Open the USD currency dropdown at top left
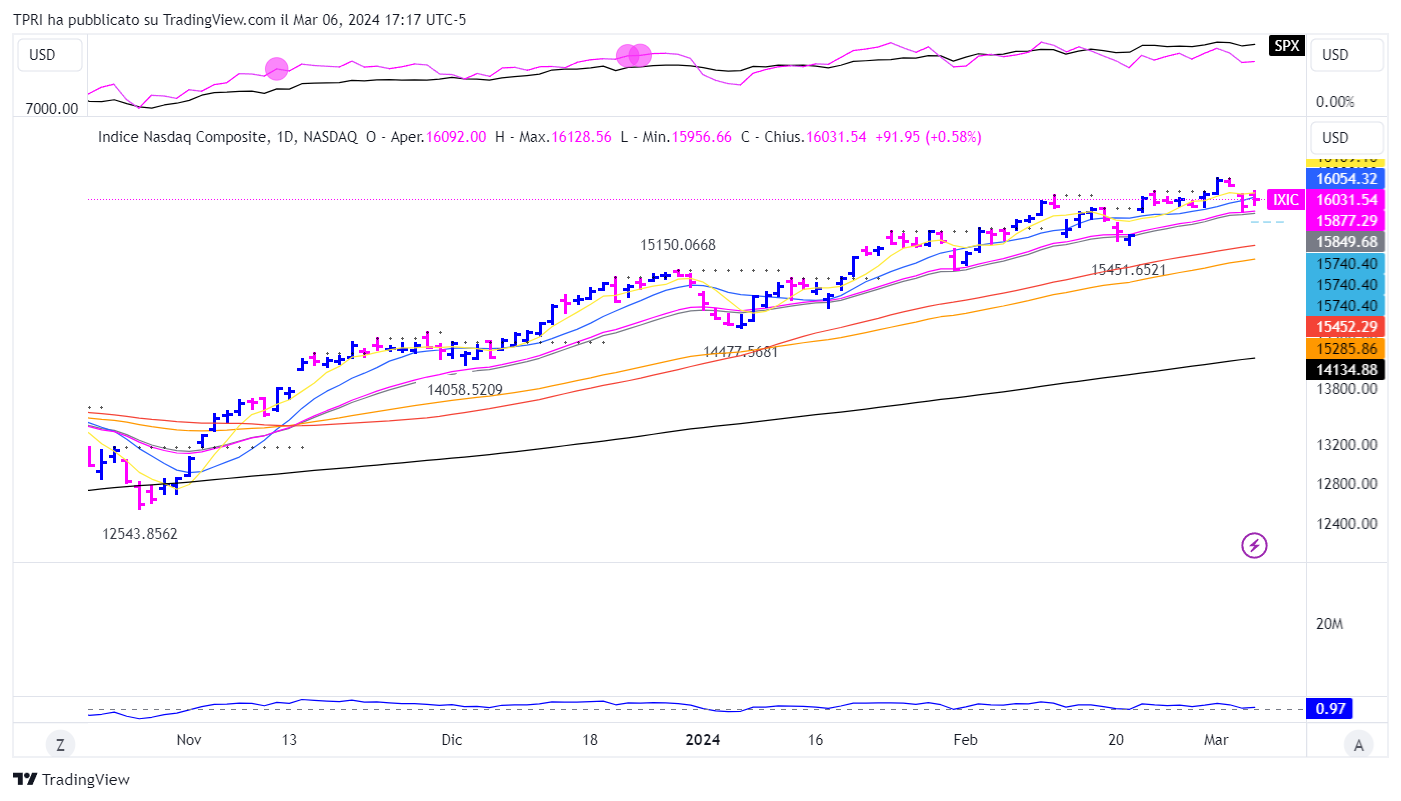Viewport: 1401px width, 801px height. [42, 55]
